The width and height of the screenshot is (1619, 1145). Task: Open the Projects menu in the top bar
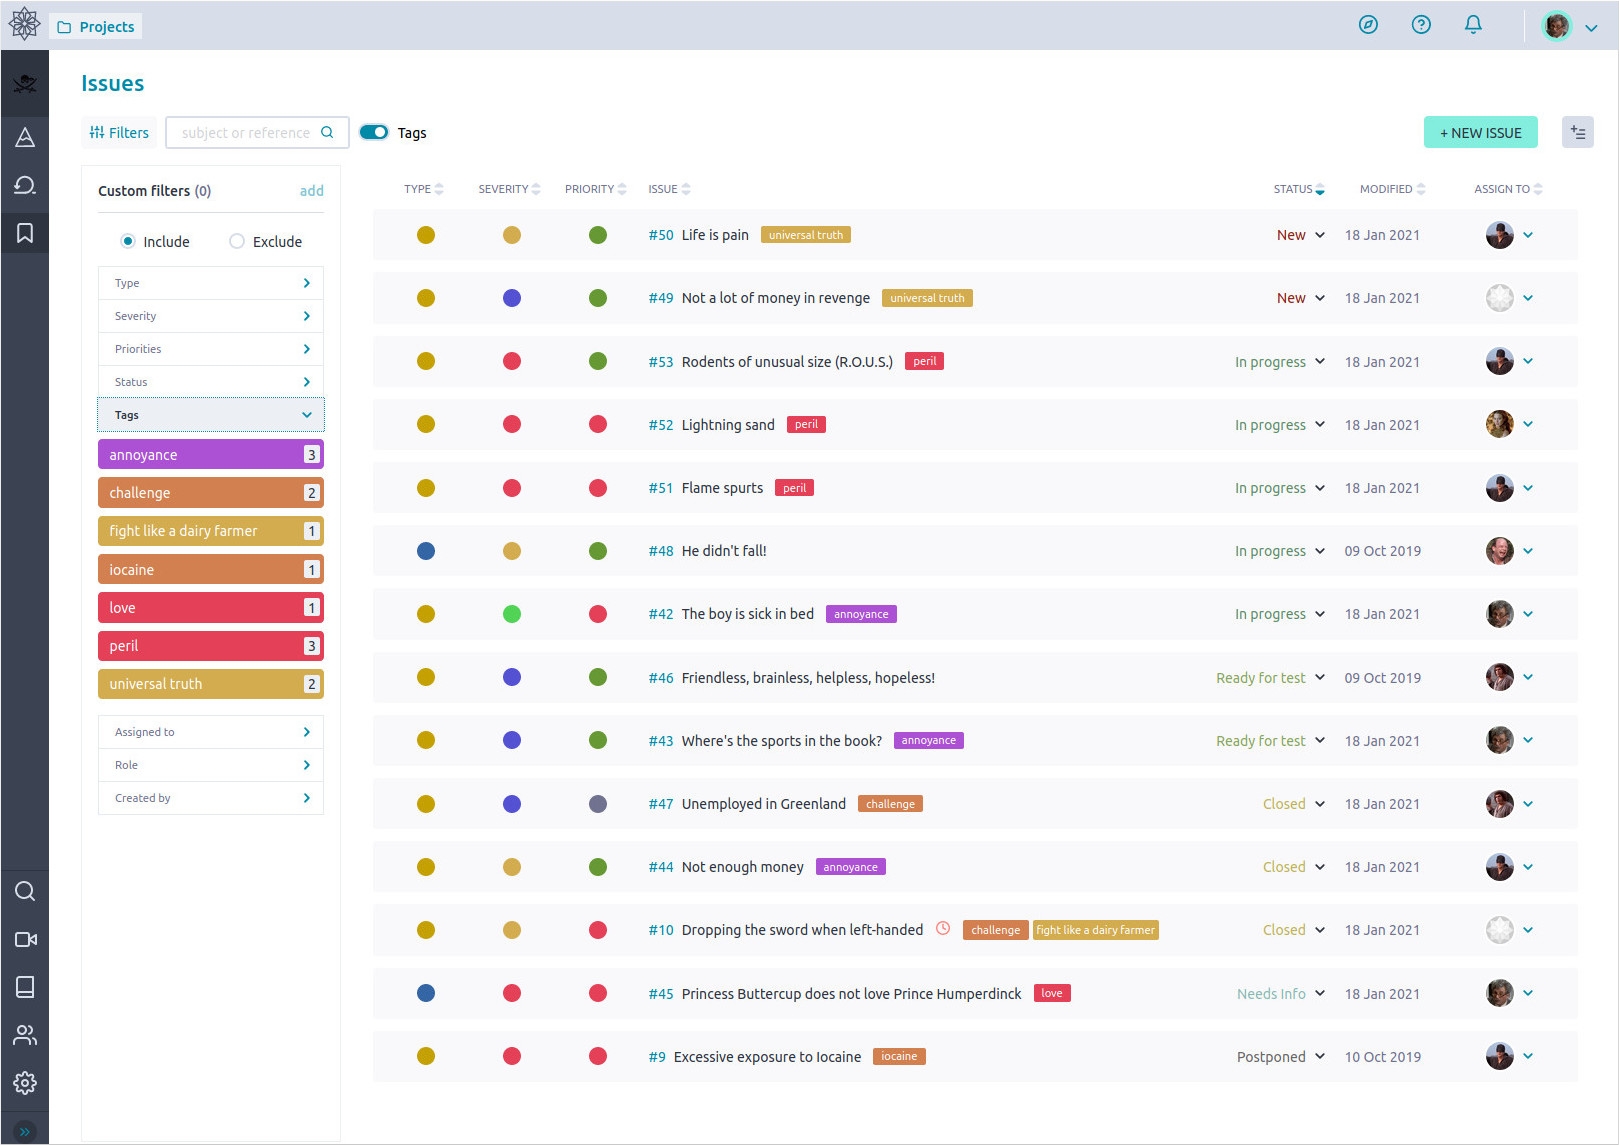tap(95, 26)
